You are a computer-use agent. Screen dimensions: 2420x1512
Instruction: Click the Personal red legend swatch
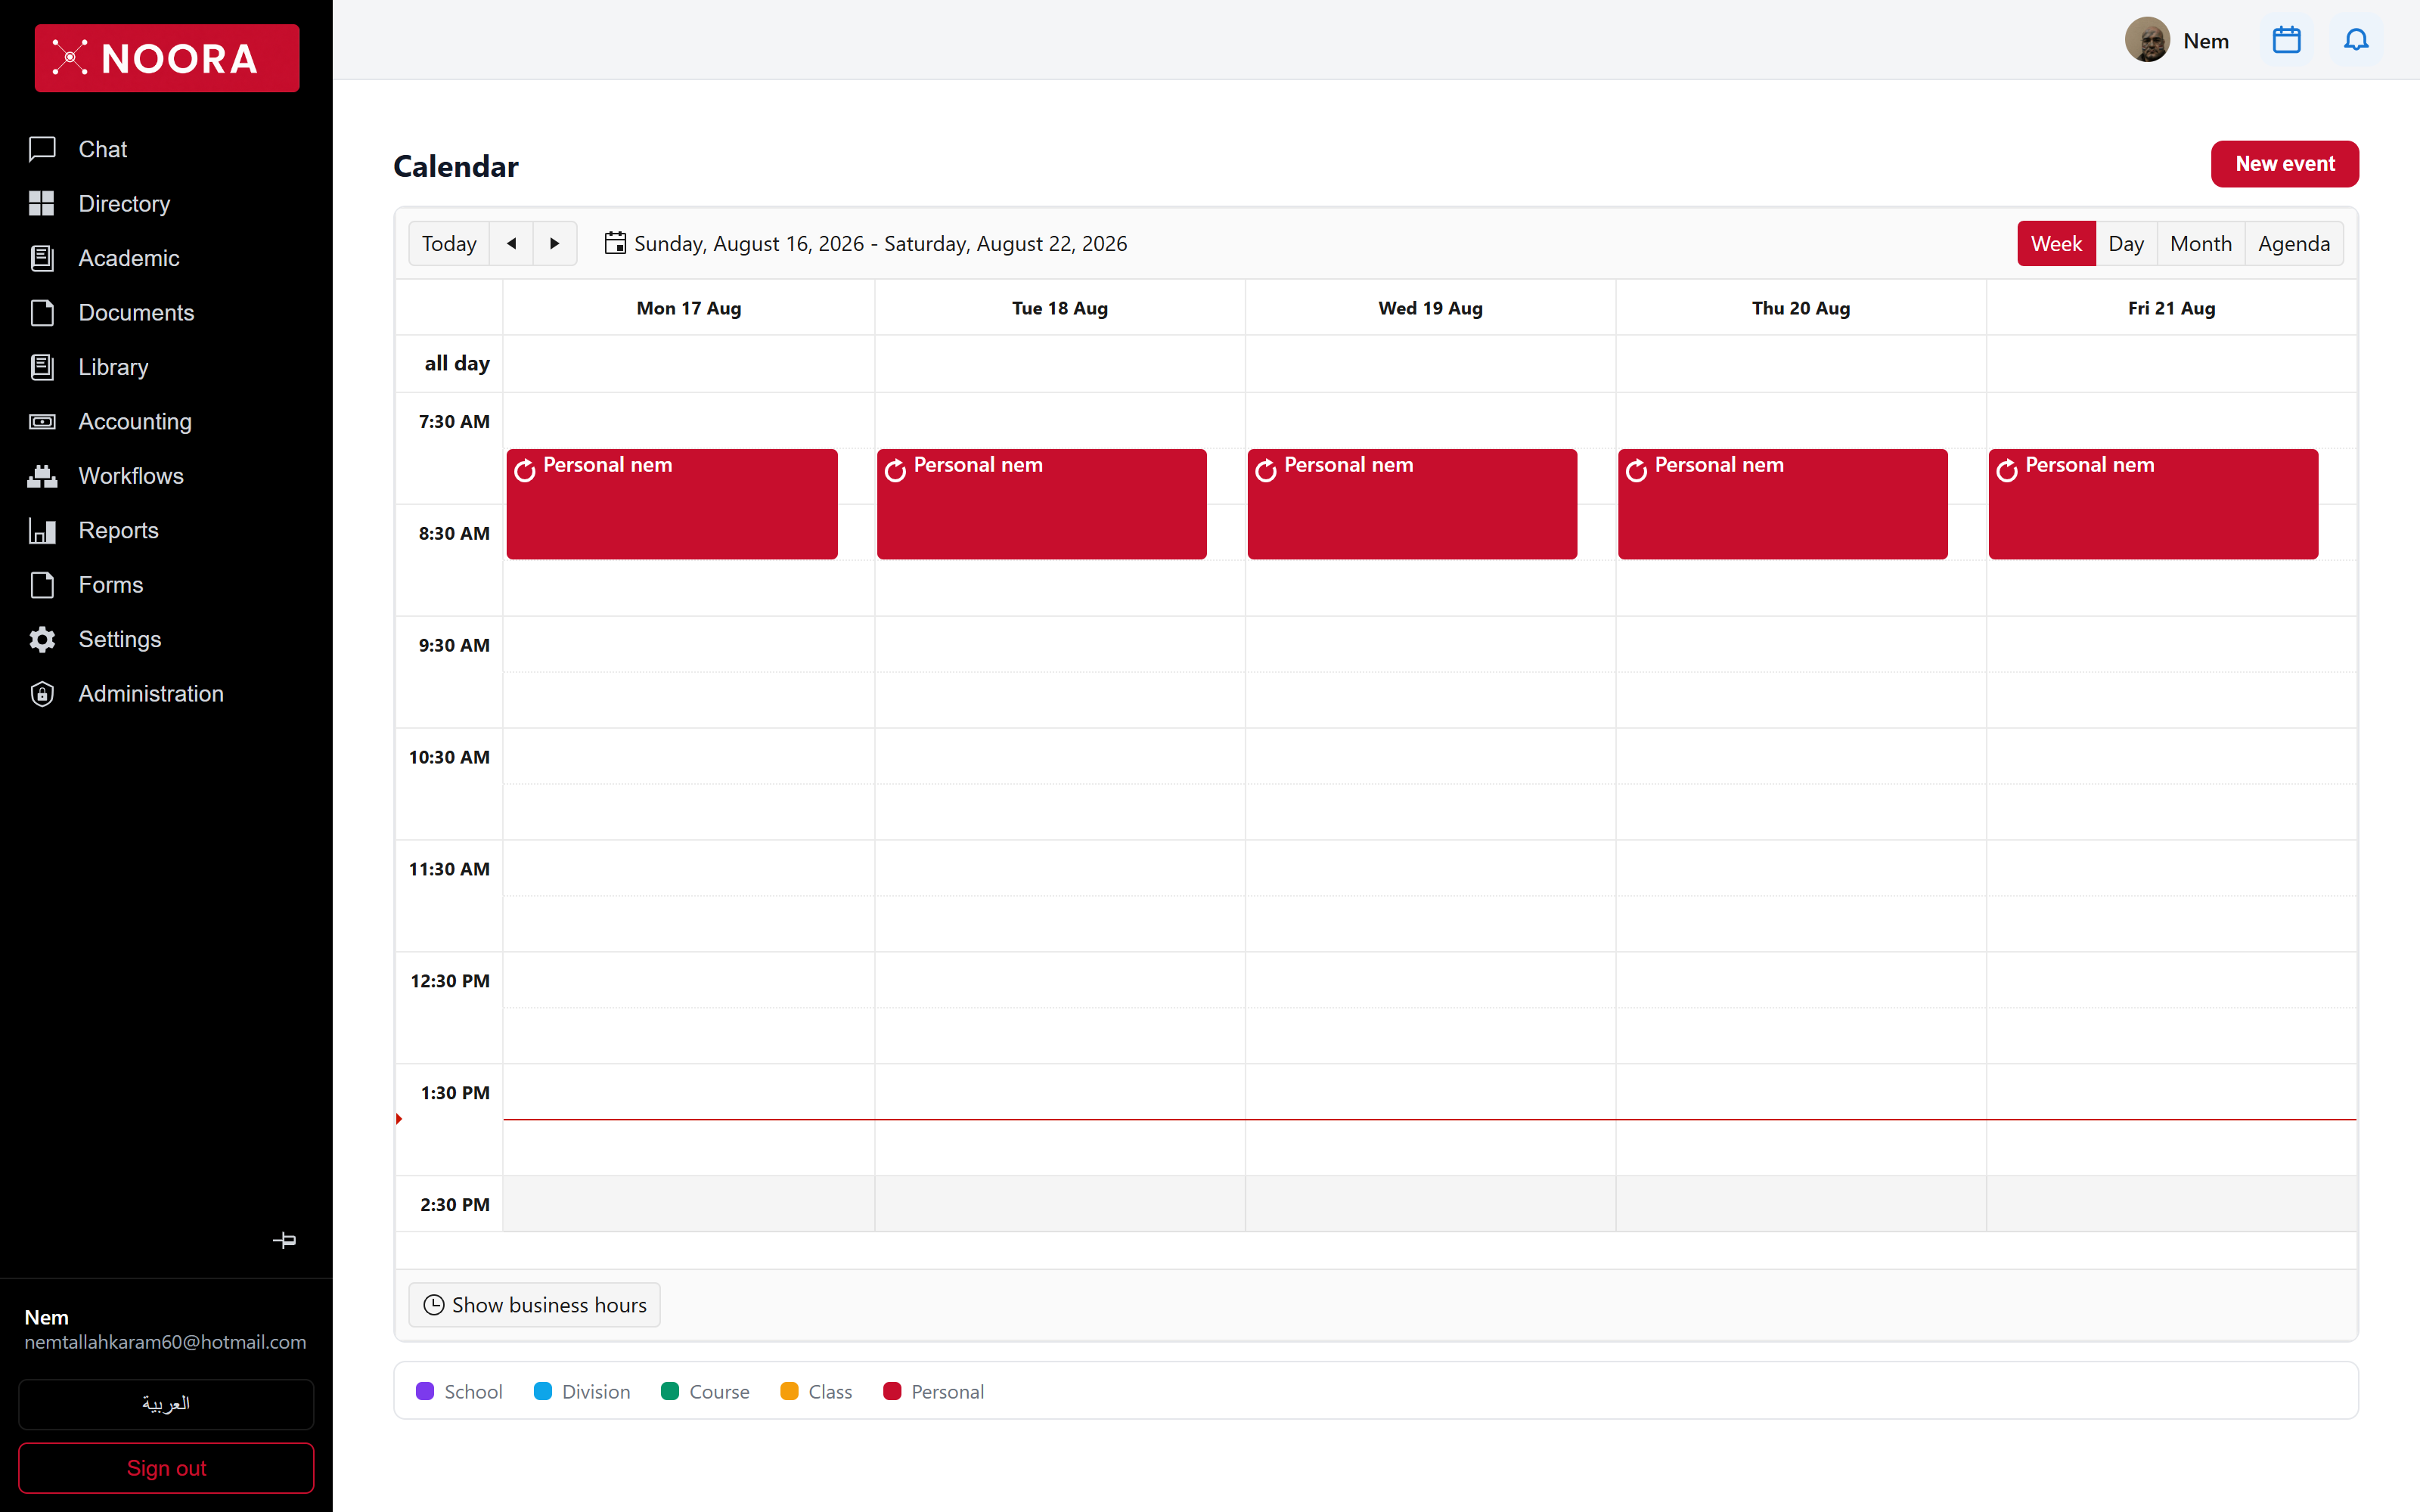(892, 1391)
